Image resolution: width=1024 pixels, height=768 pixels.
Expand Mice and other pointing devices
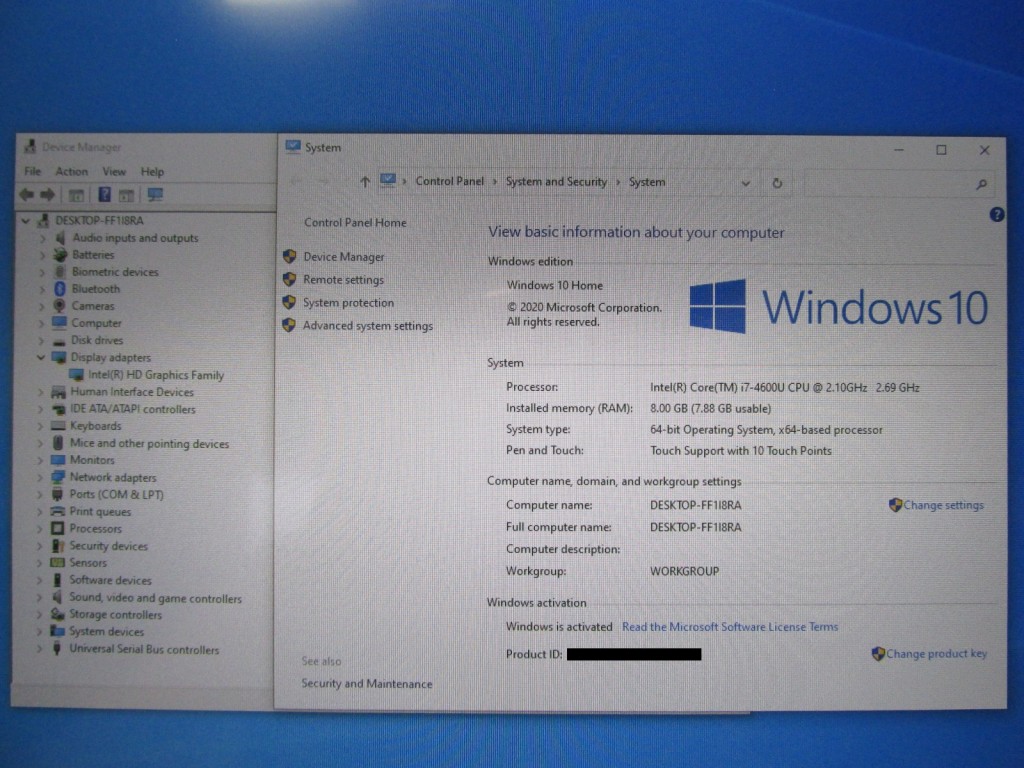point(40,443)
